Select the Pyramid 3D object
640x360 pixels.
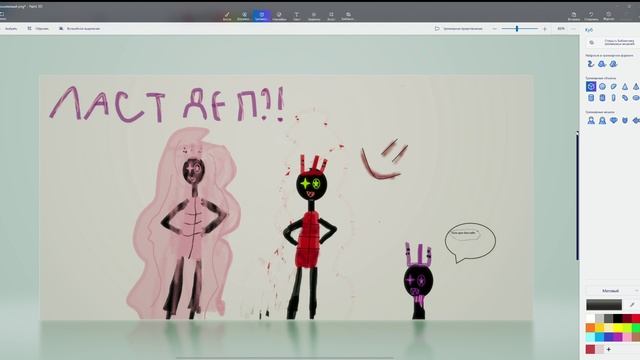(x=636, y=87)
